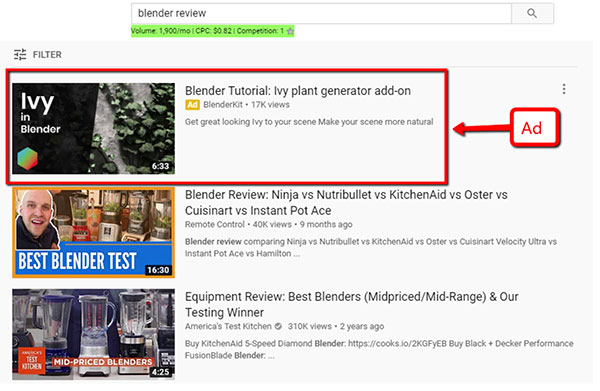
Task: Click the 'Buy KitchenAid 5-Speed Diamond Blender' description
Action: click(x=379, y=349)
